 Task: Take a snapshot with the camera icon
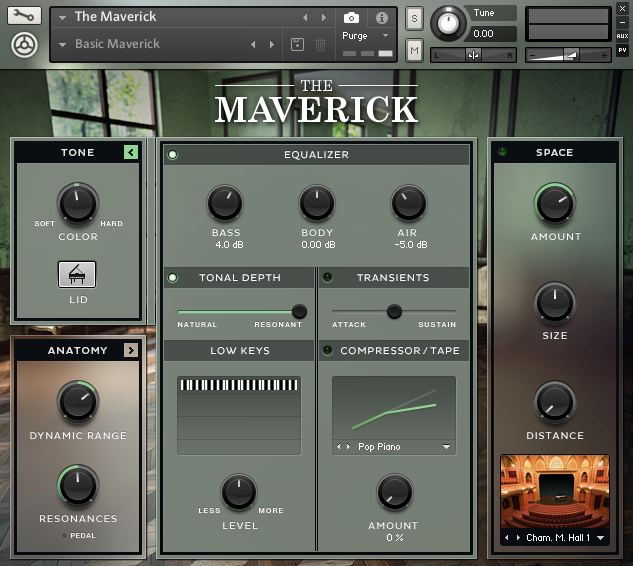tap(351, 18)
